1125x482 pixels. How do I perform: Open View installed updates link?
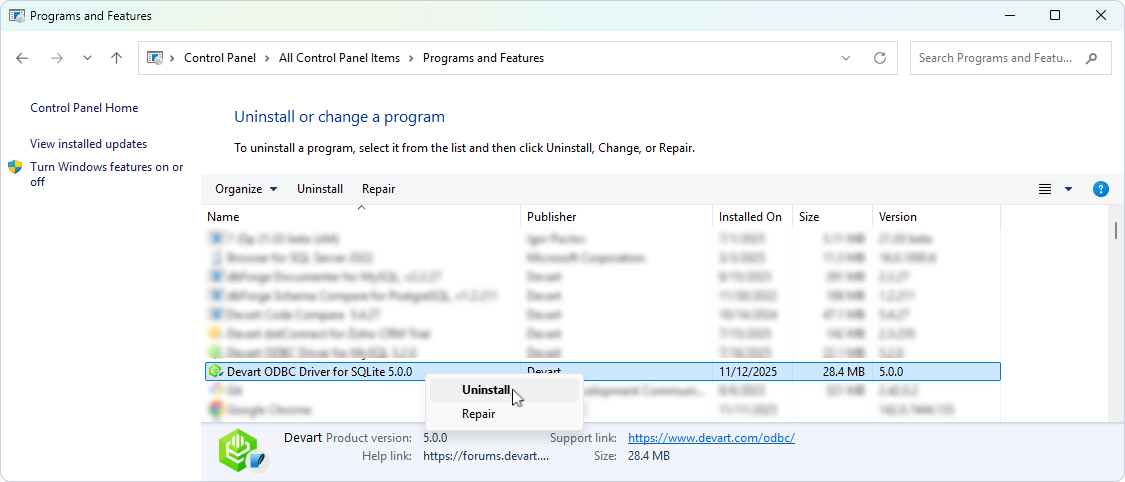coord(88,144)
